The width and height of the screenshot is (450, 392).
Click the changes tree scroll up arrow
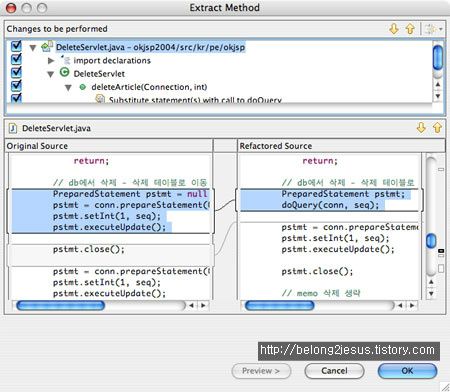pos(438,84)
